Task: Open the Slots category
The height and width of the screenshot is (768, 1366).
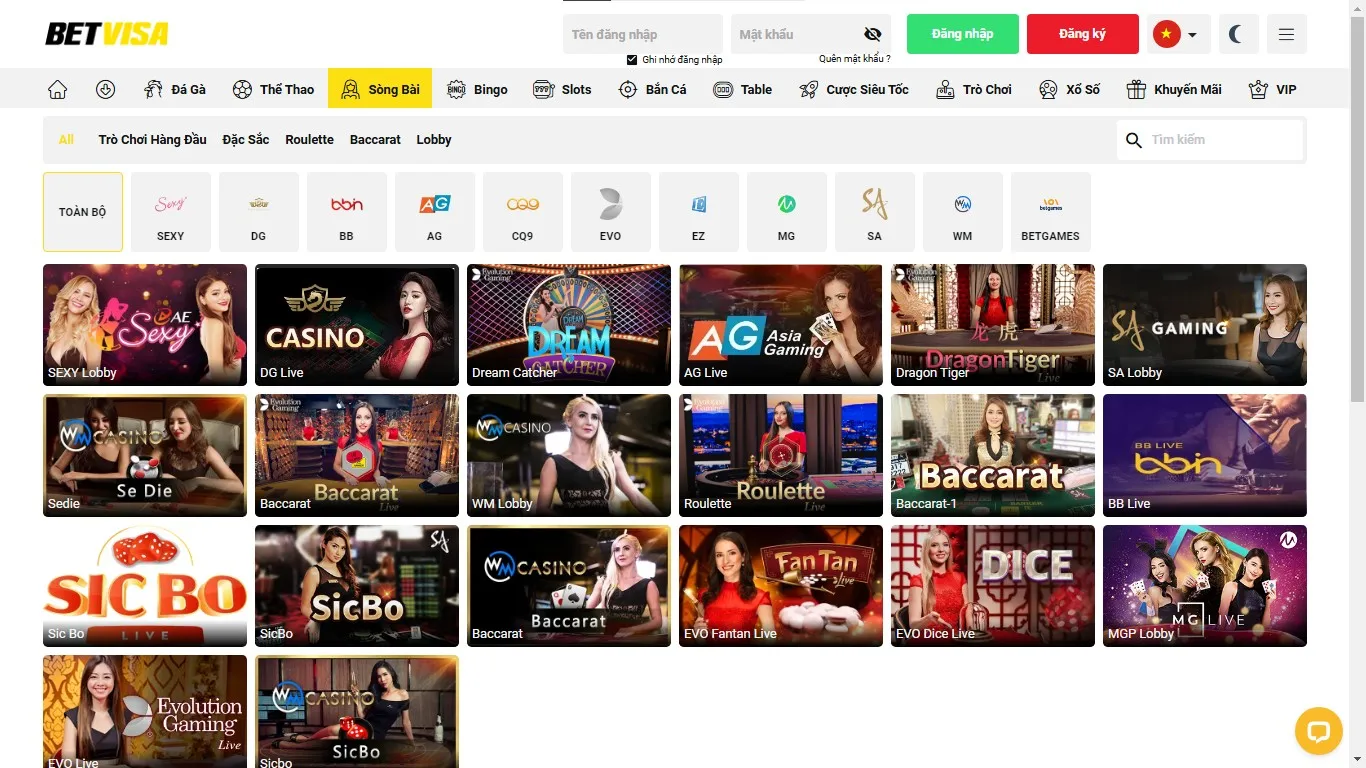Action: tap(563, 89)
